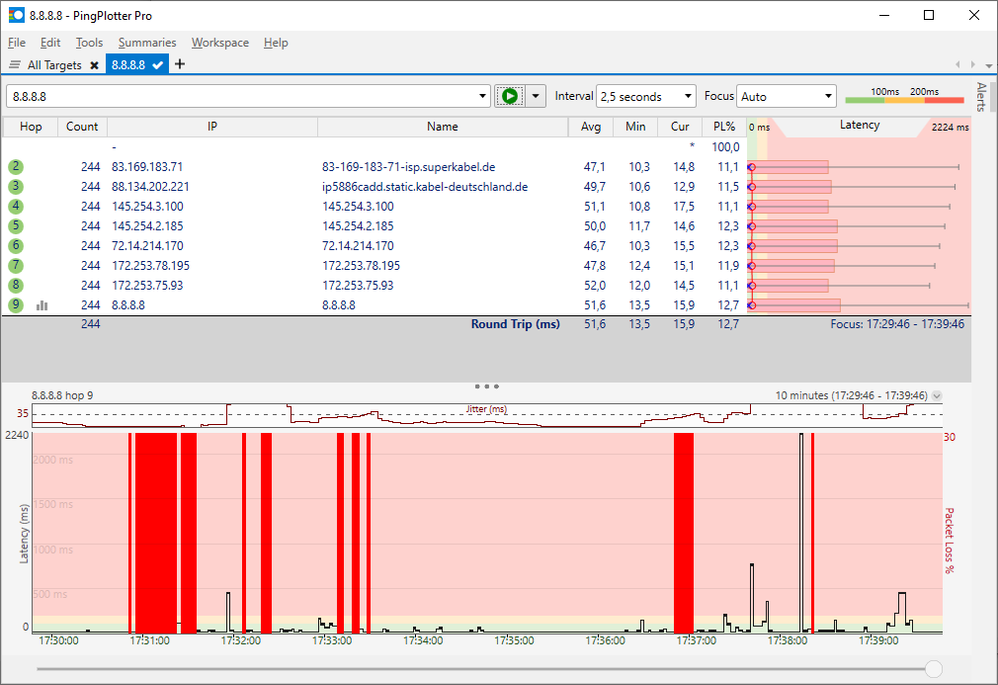Click the Name column header
This screenshot has width=998, height=685.
coord(442,127)
